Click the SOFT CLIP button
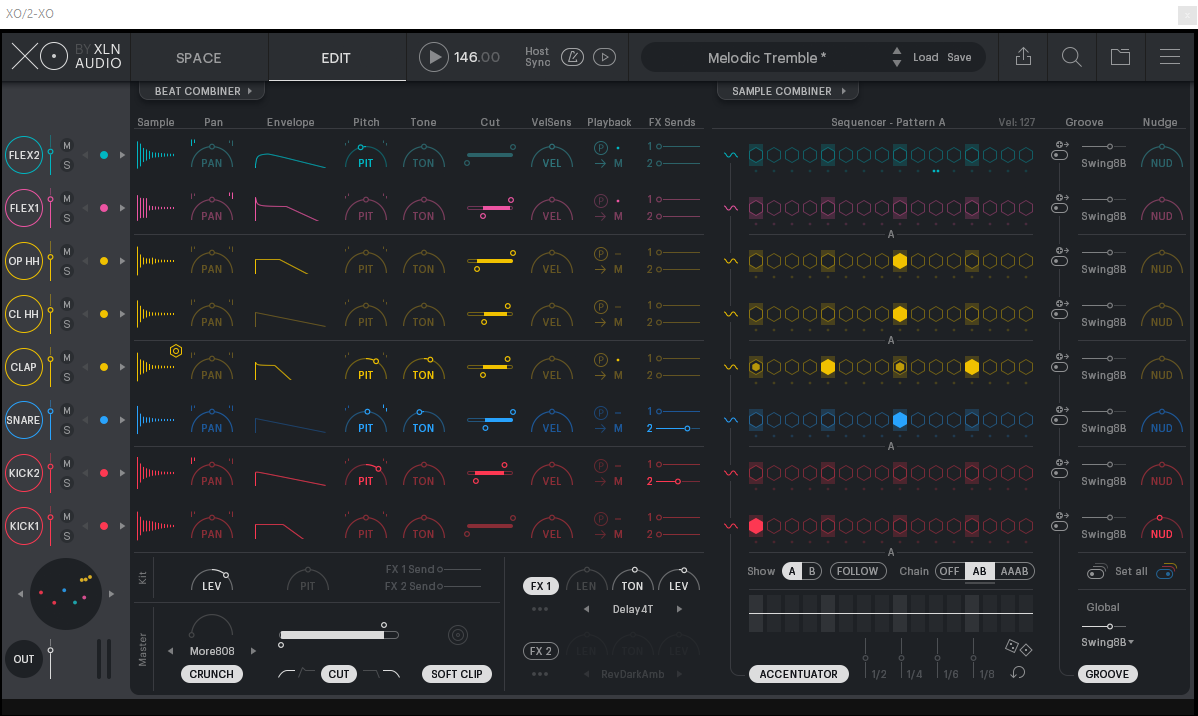This screenshot has width=1198, height=716. point(456,674)
